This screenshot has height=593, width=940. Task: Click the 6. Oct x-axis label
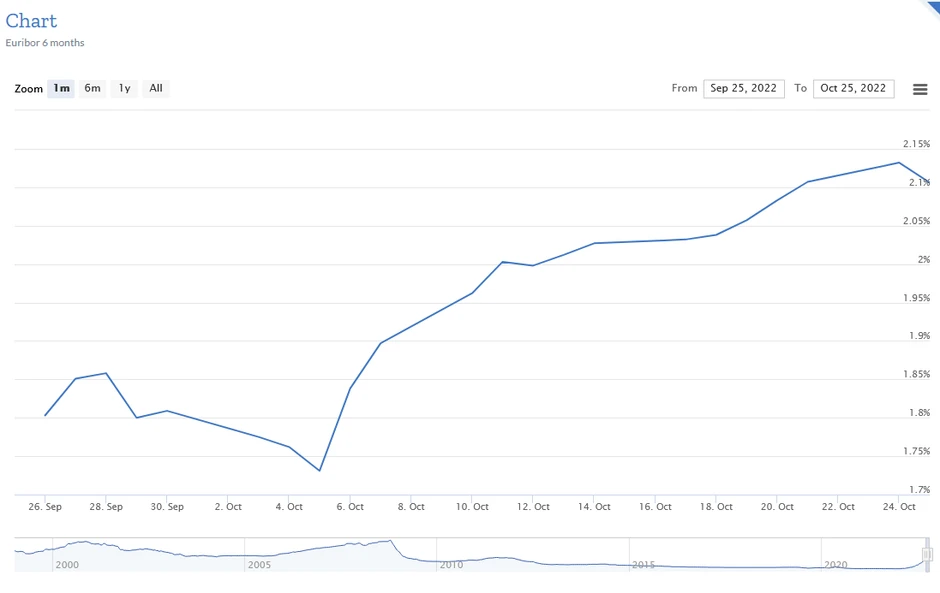[350, 507]
